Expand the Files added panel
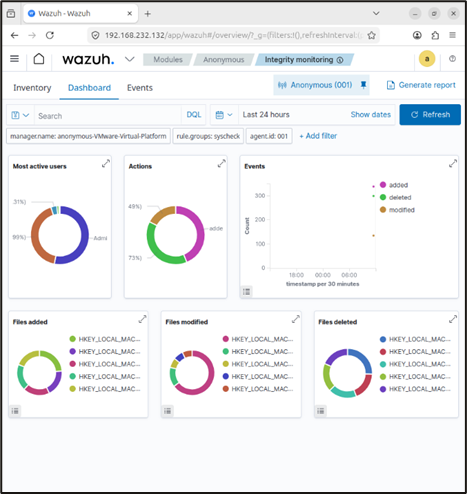Screen dimensions: 467x494 tap(142, 319)
